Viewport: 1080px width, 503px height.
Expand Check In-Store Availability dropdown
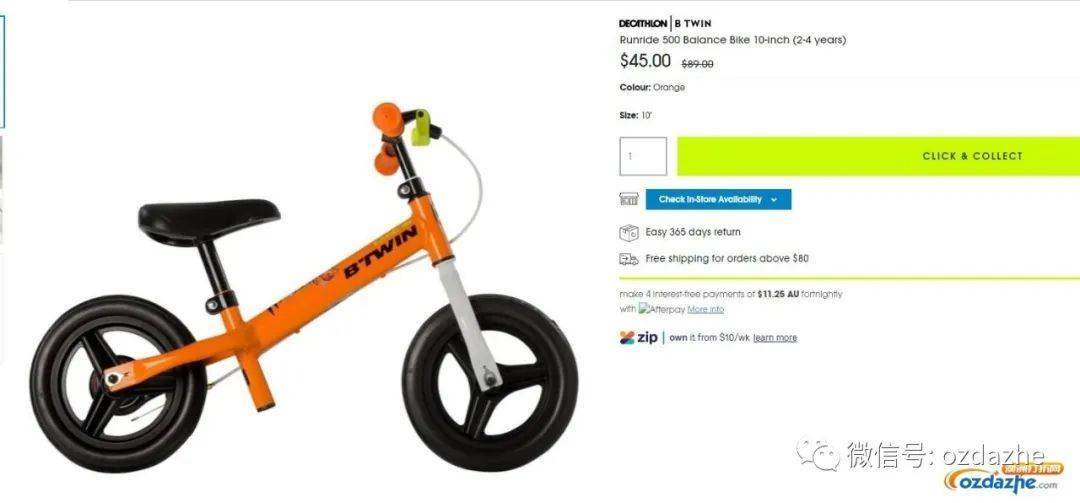click(718, 199)
